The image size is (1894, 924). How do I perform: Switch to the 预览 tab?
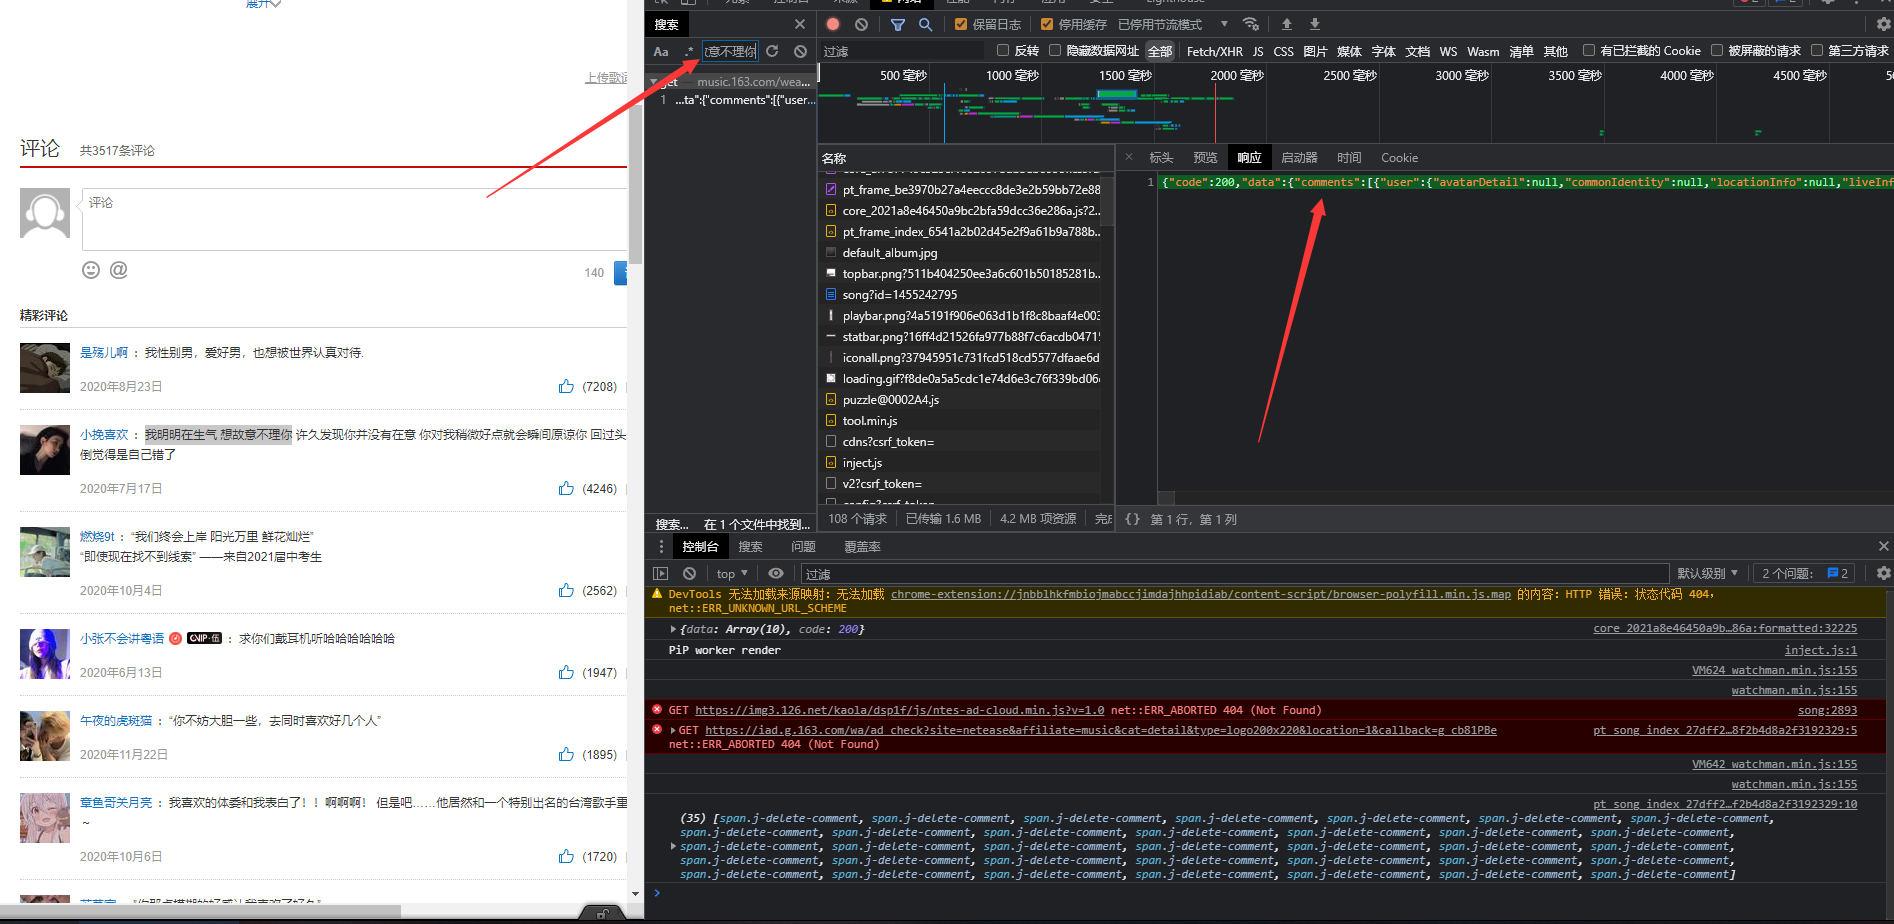1205,157
